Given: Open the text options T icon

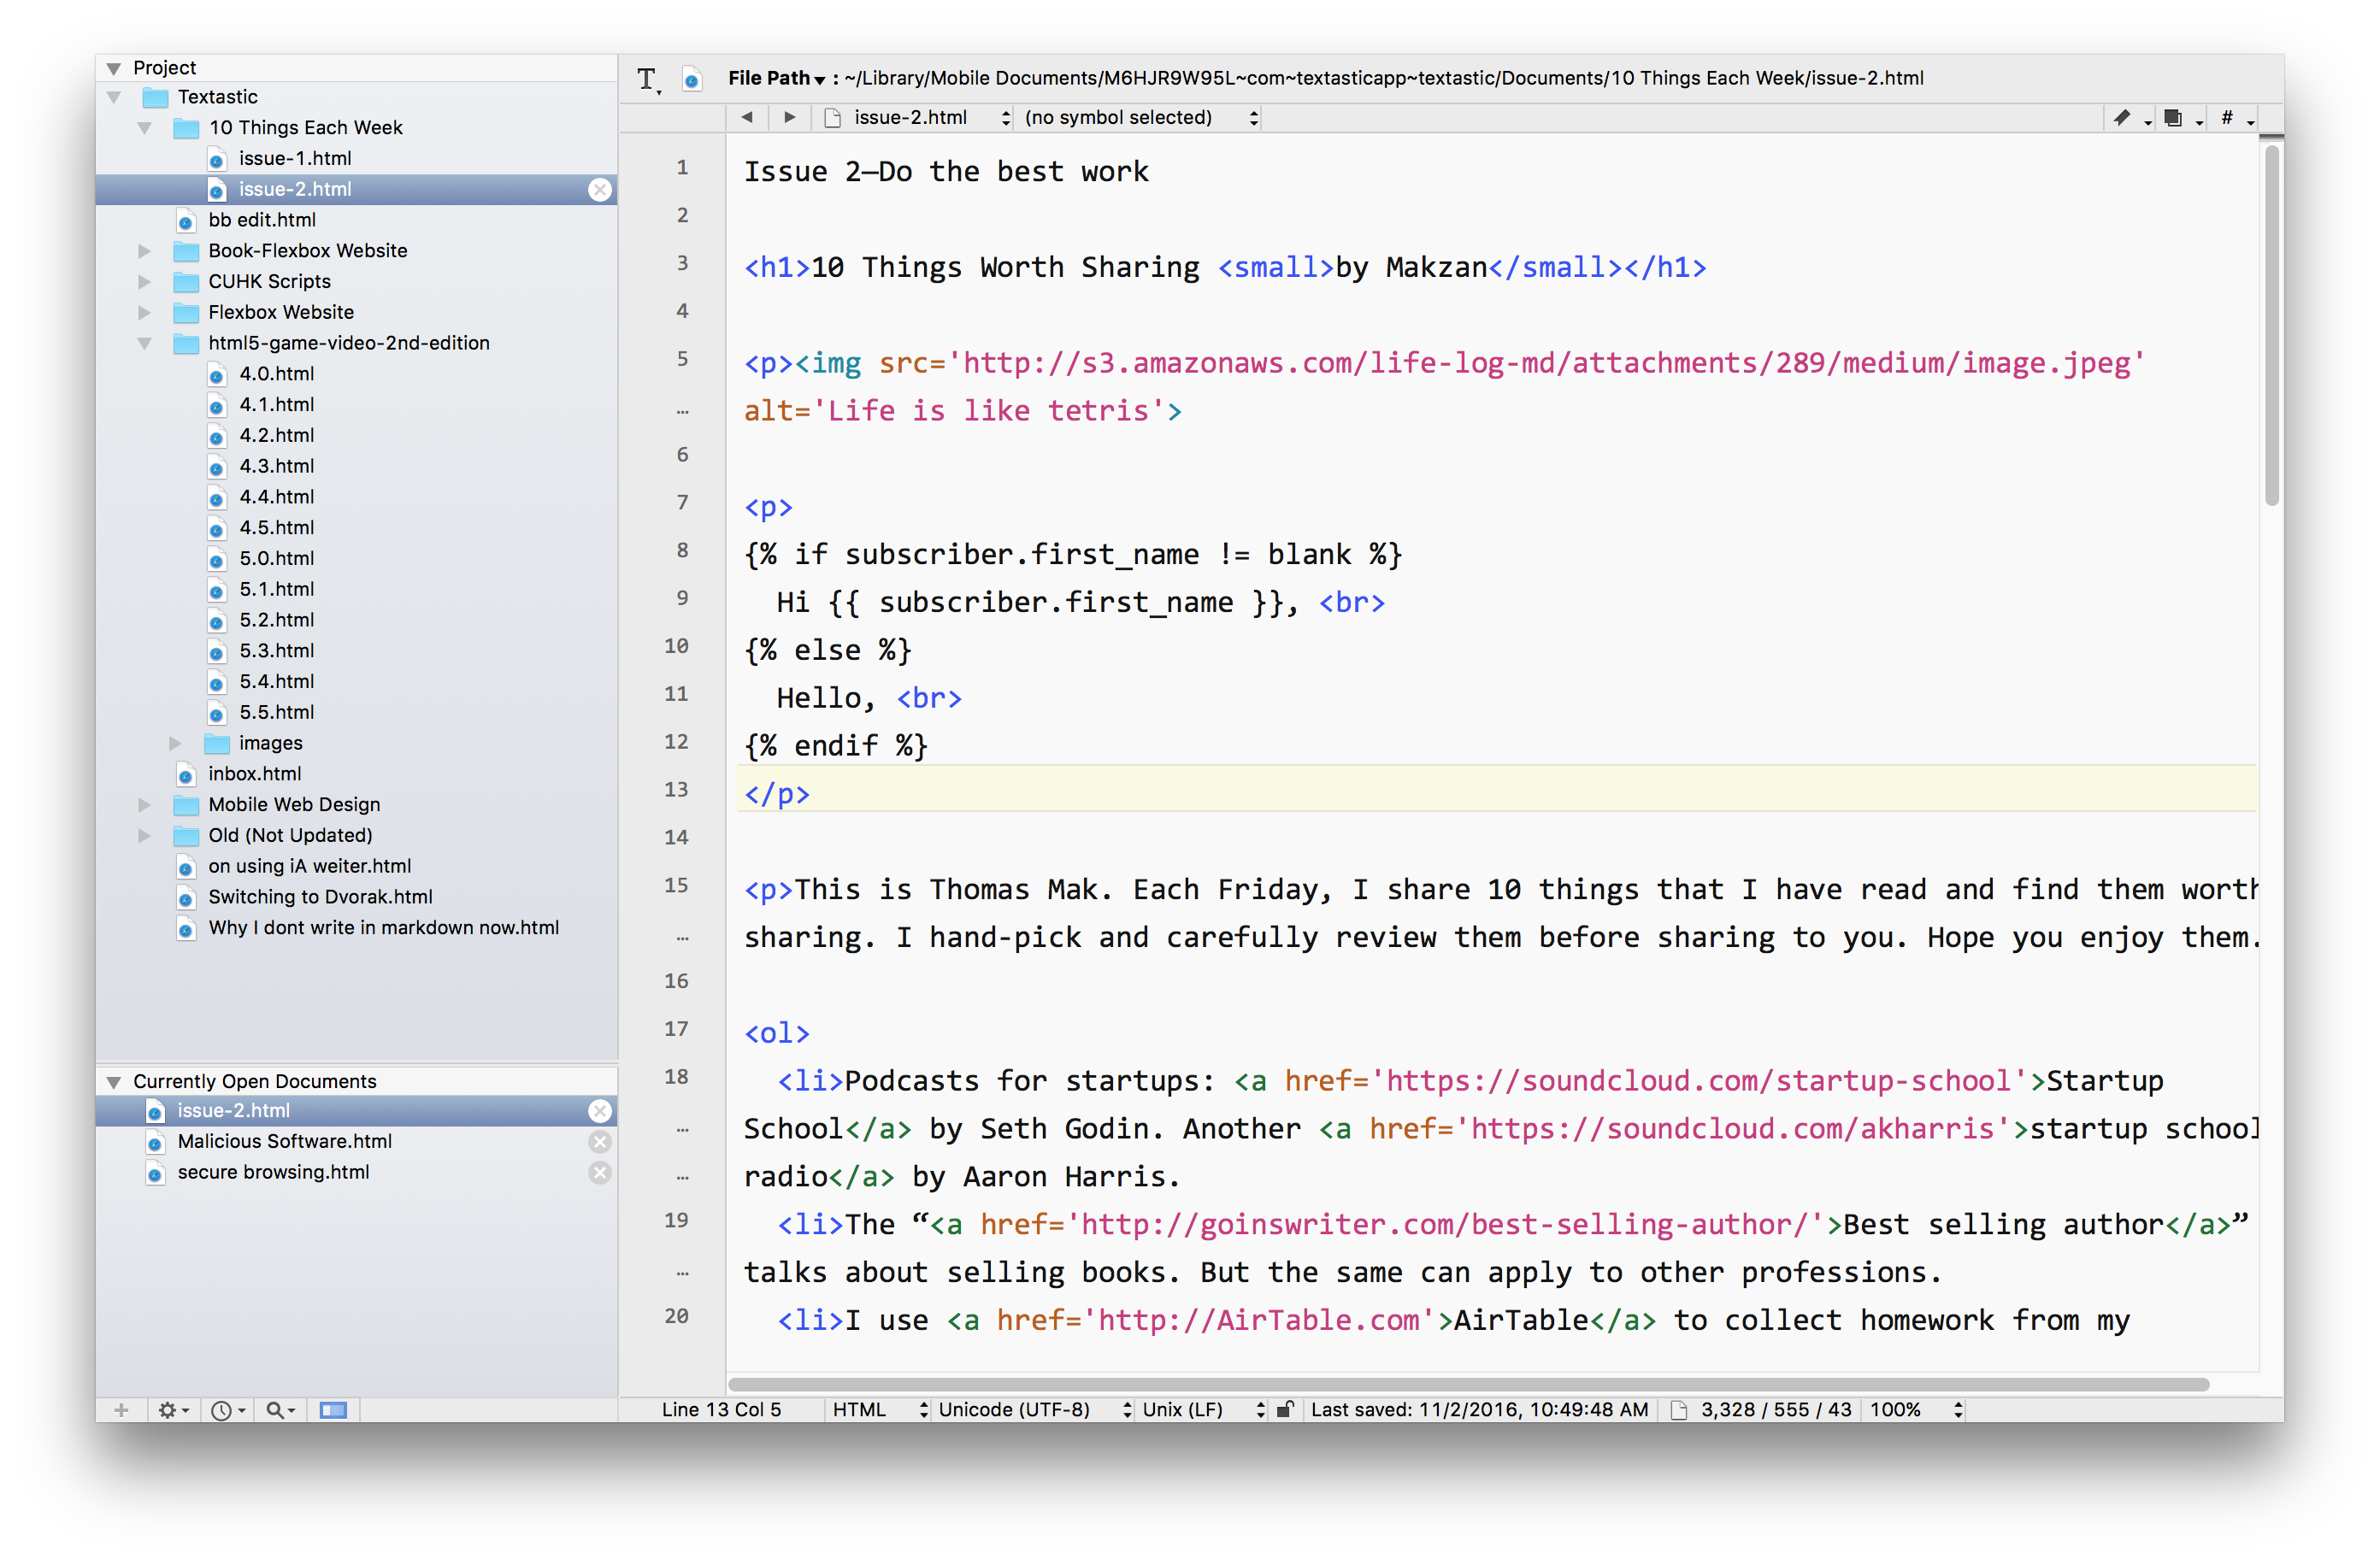Looking at the screenshot, I should tap(647, 79).
